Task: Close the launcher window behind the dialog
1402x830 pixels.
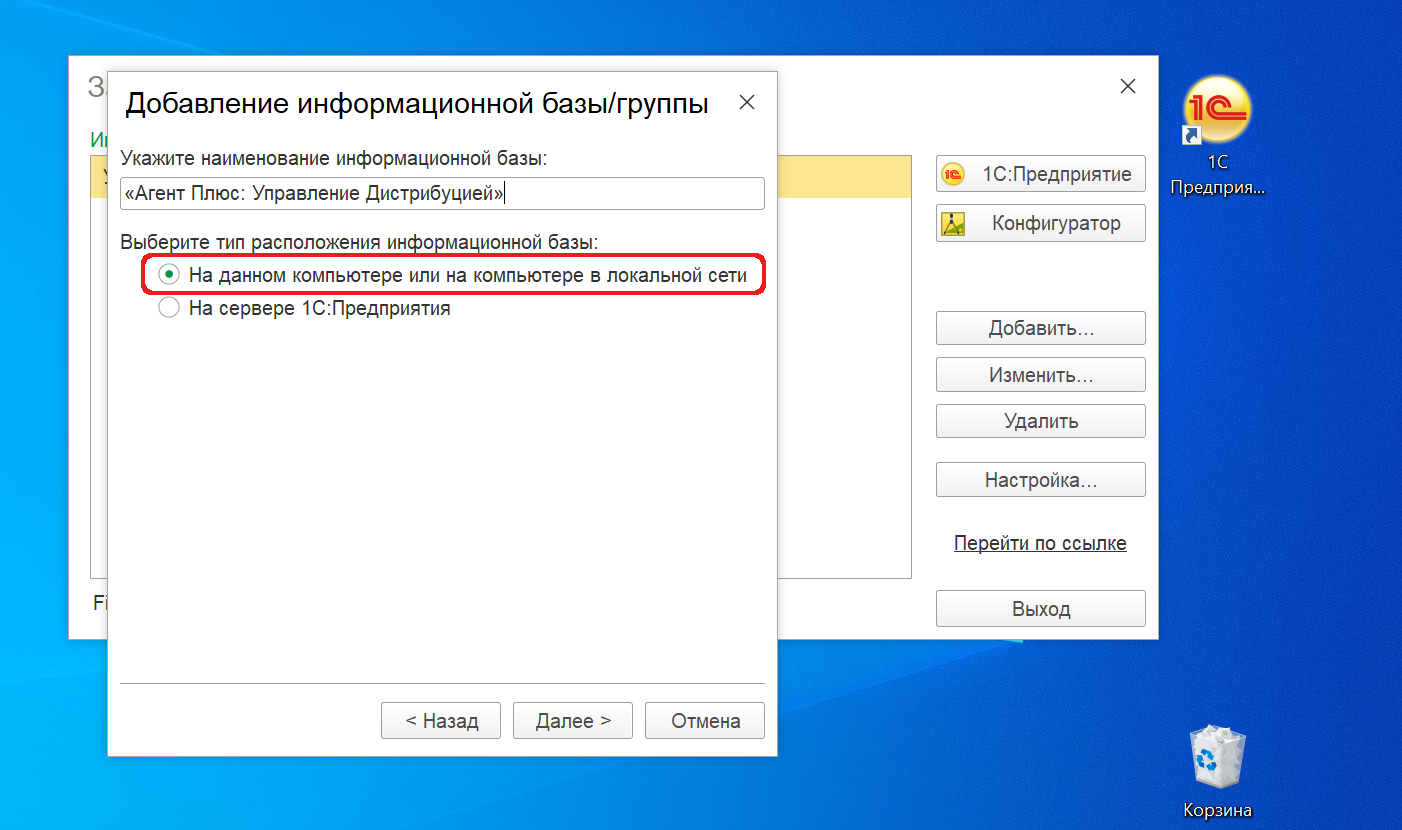Action: coord(1128,86)
